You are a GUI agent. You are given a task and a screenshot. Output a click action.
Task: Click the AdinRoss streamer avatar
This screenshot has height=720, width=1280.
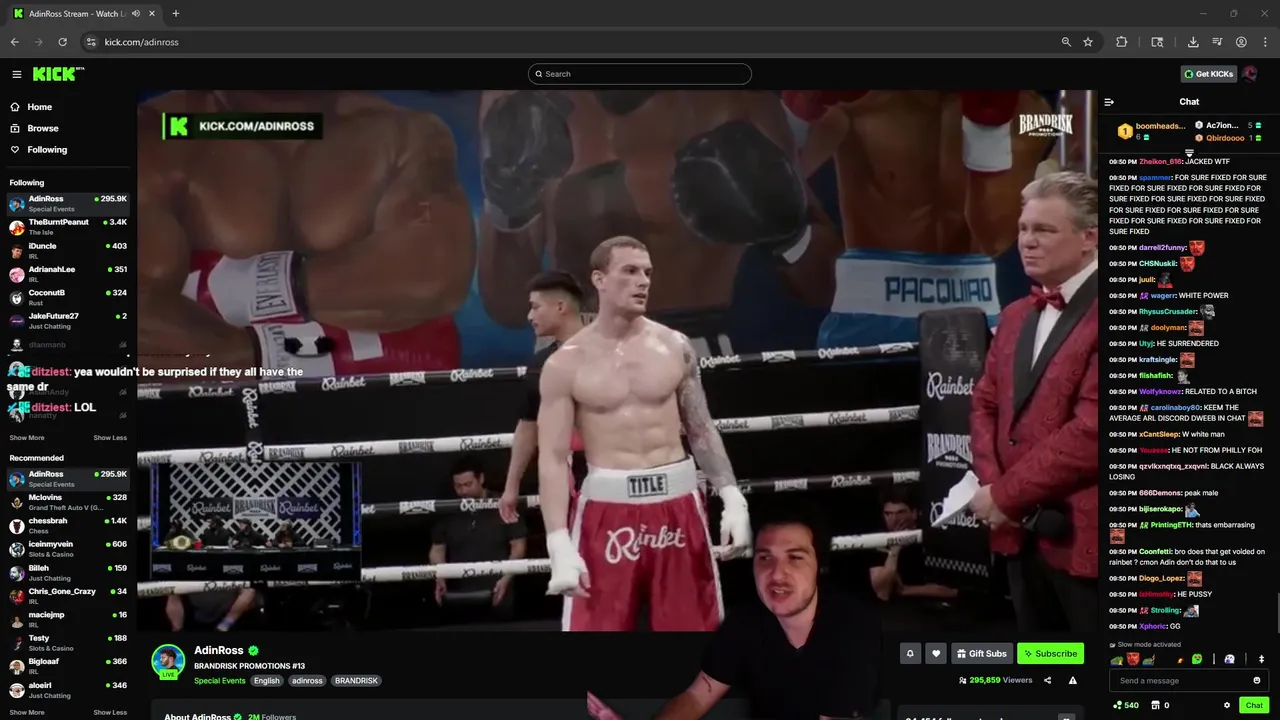coord(168,661)
